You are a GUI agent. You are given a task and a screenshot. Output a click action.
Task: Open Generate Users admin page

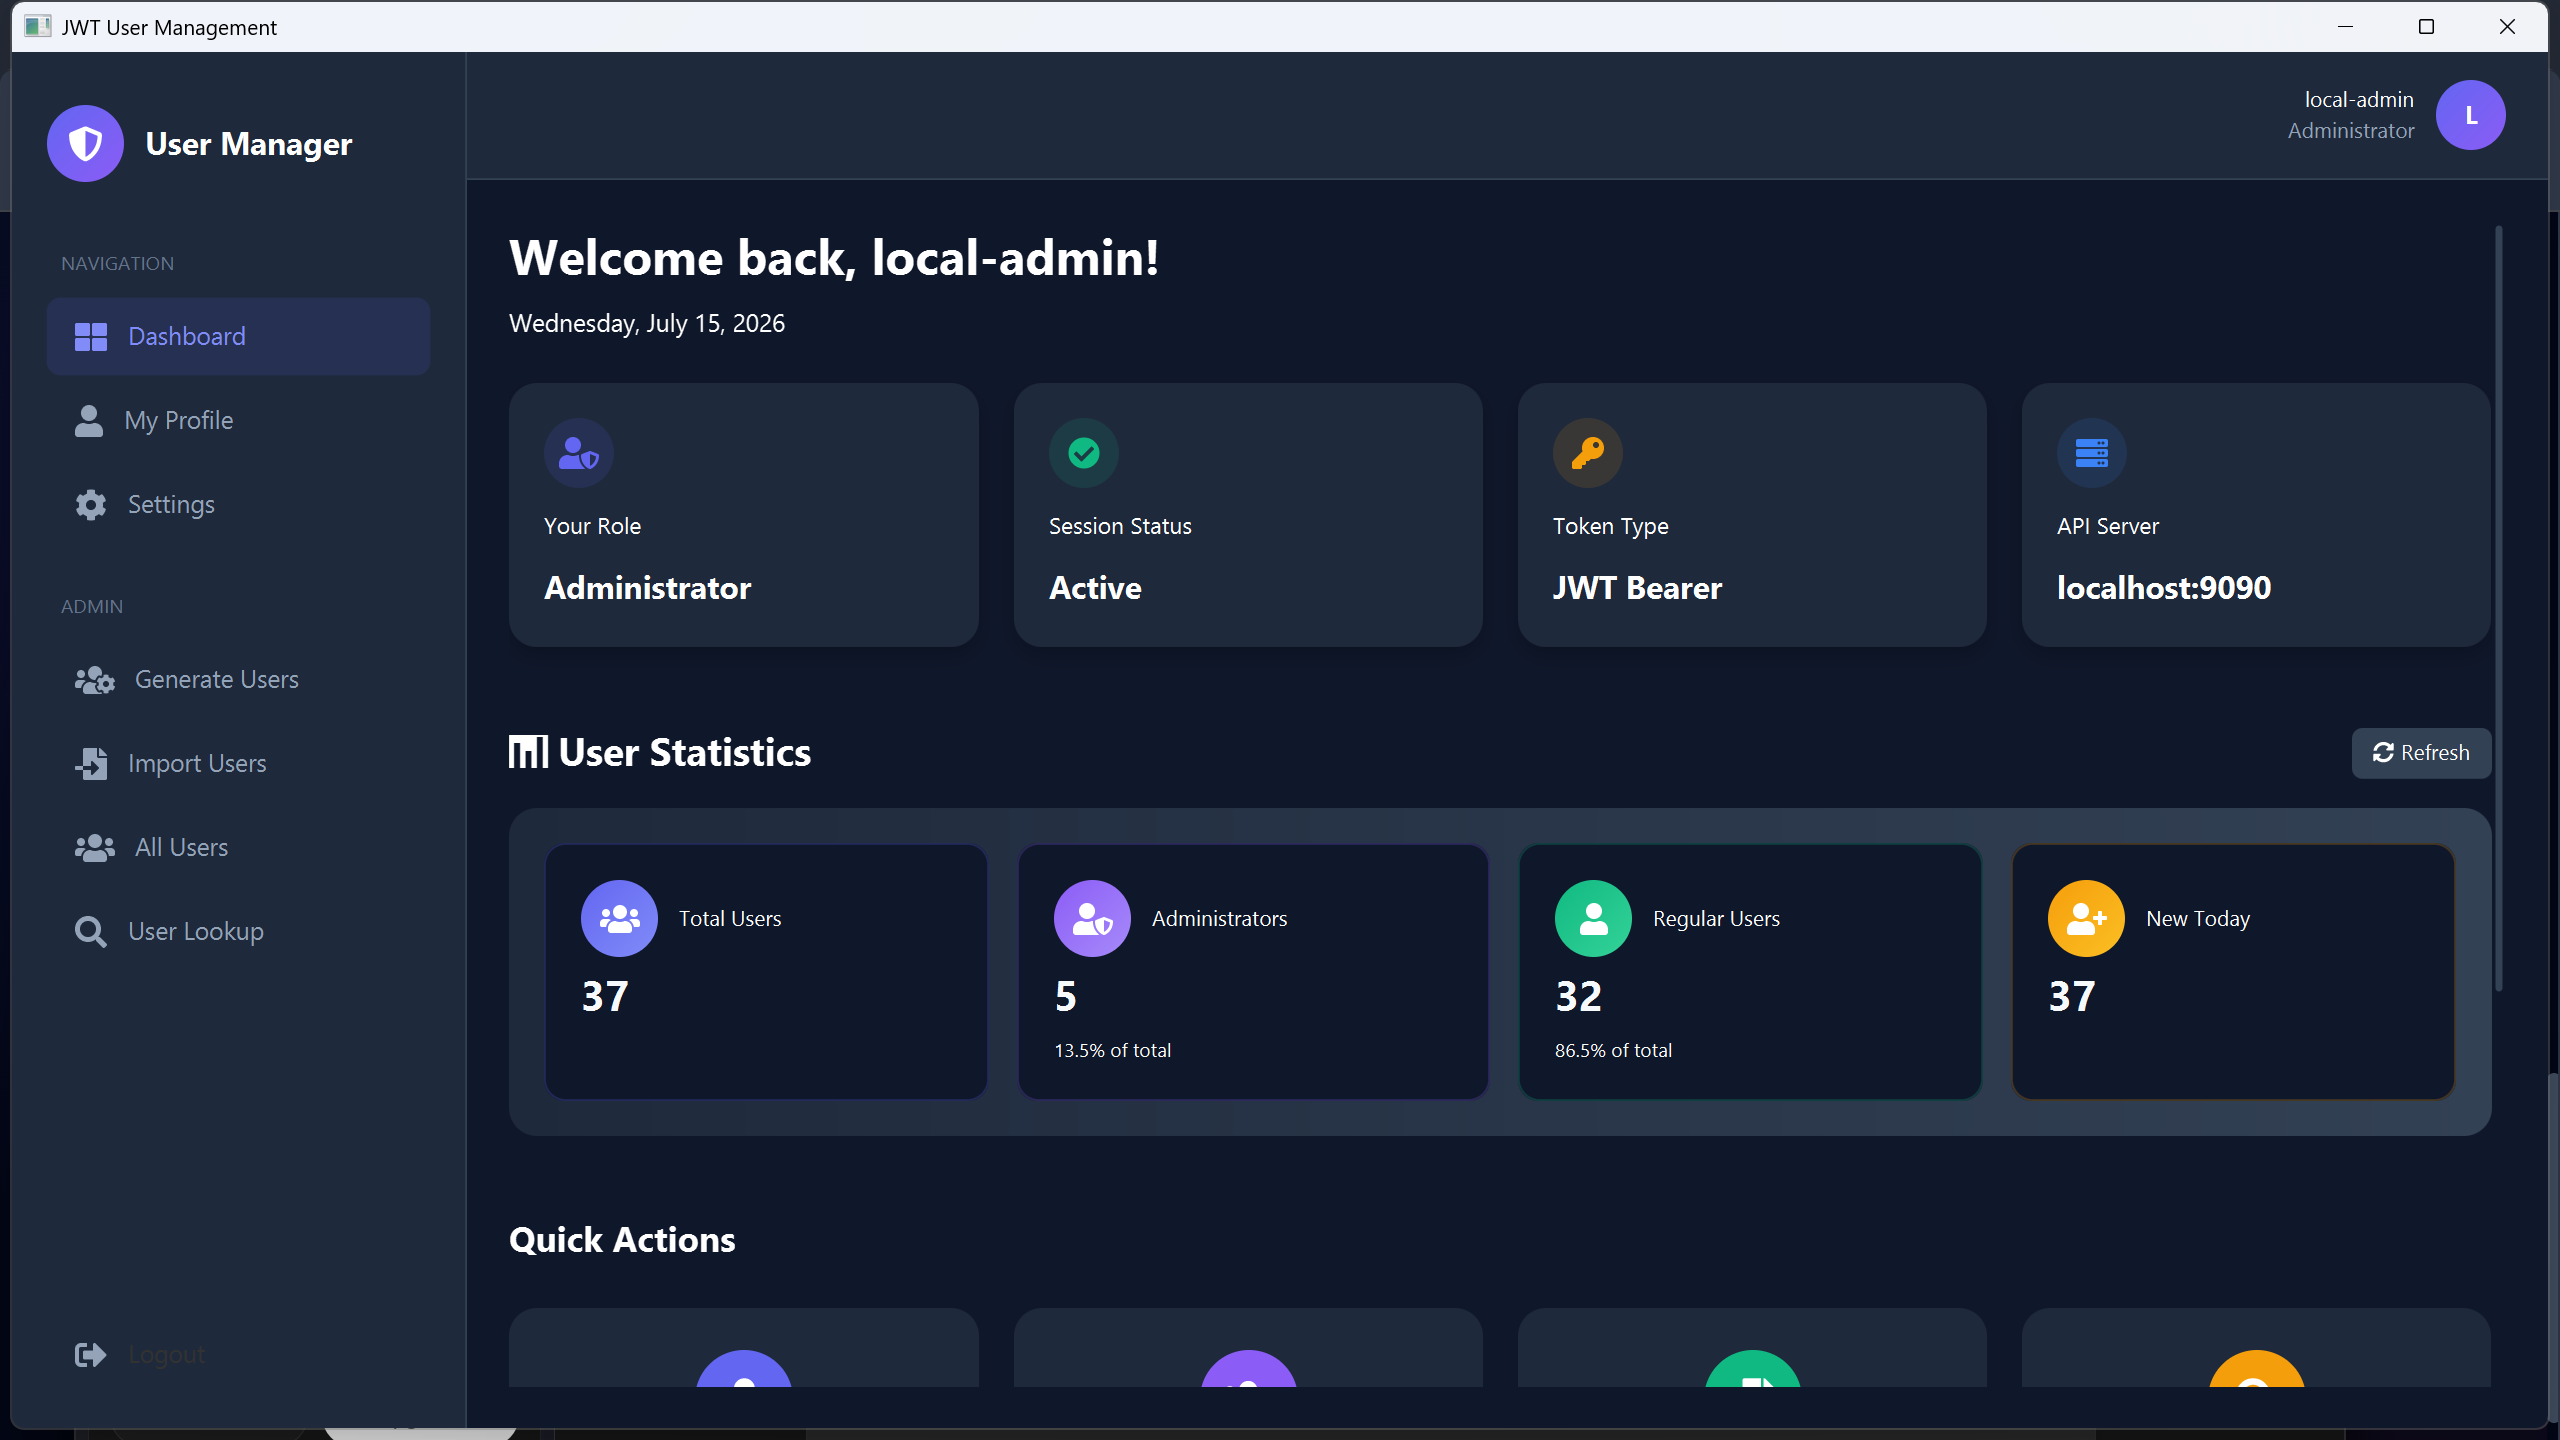coord(238,679)
